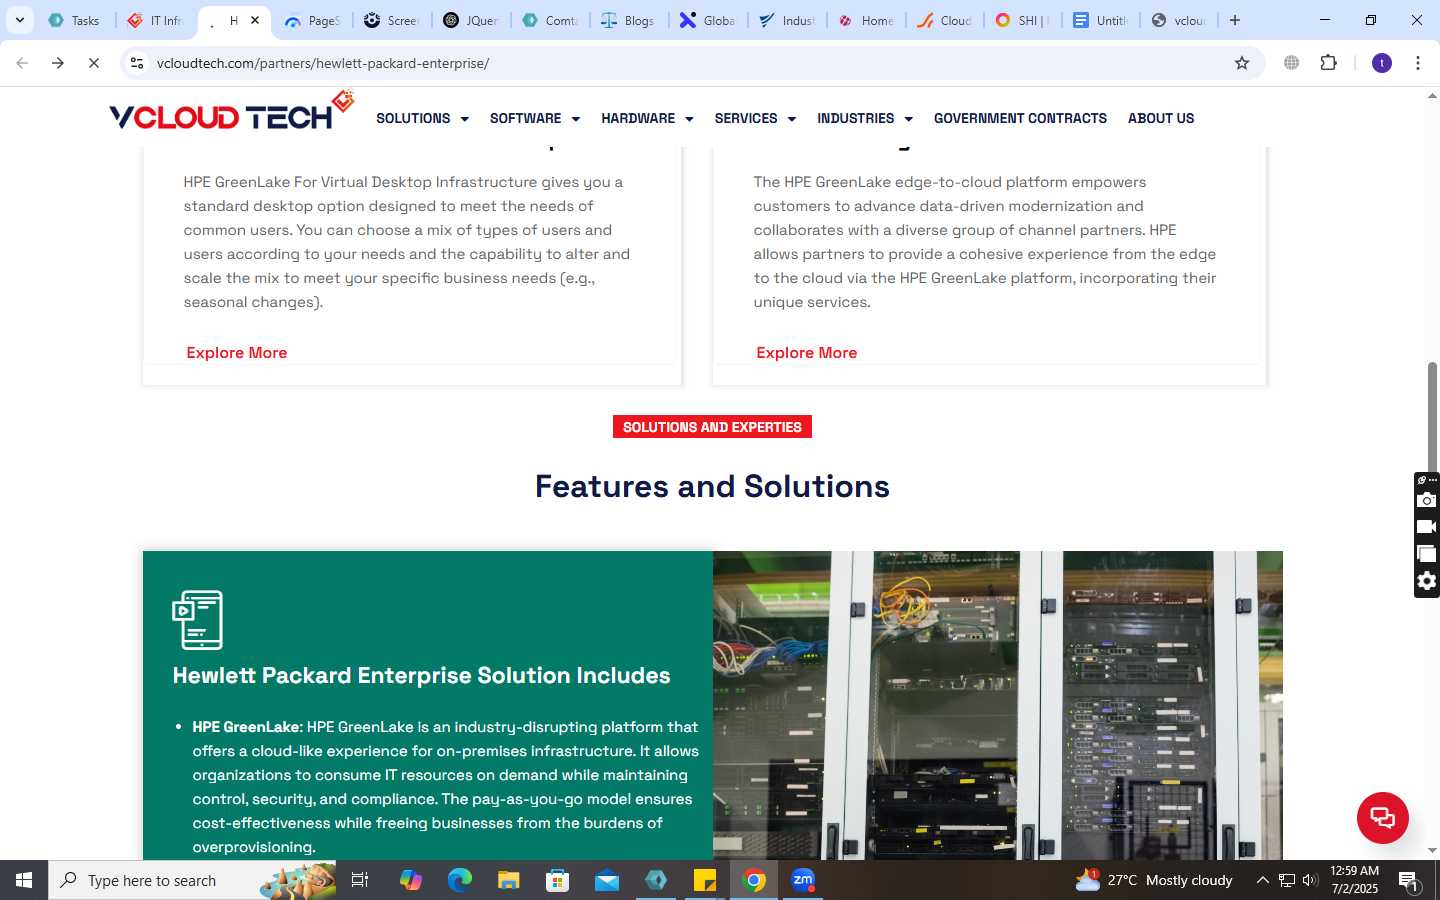
Task: Switch to the PageSpeed tab
Action: click(x=313, y=20)
